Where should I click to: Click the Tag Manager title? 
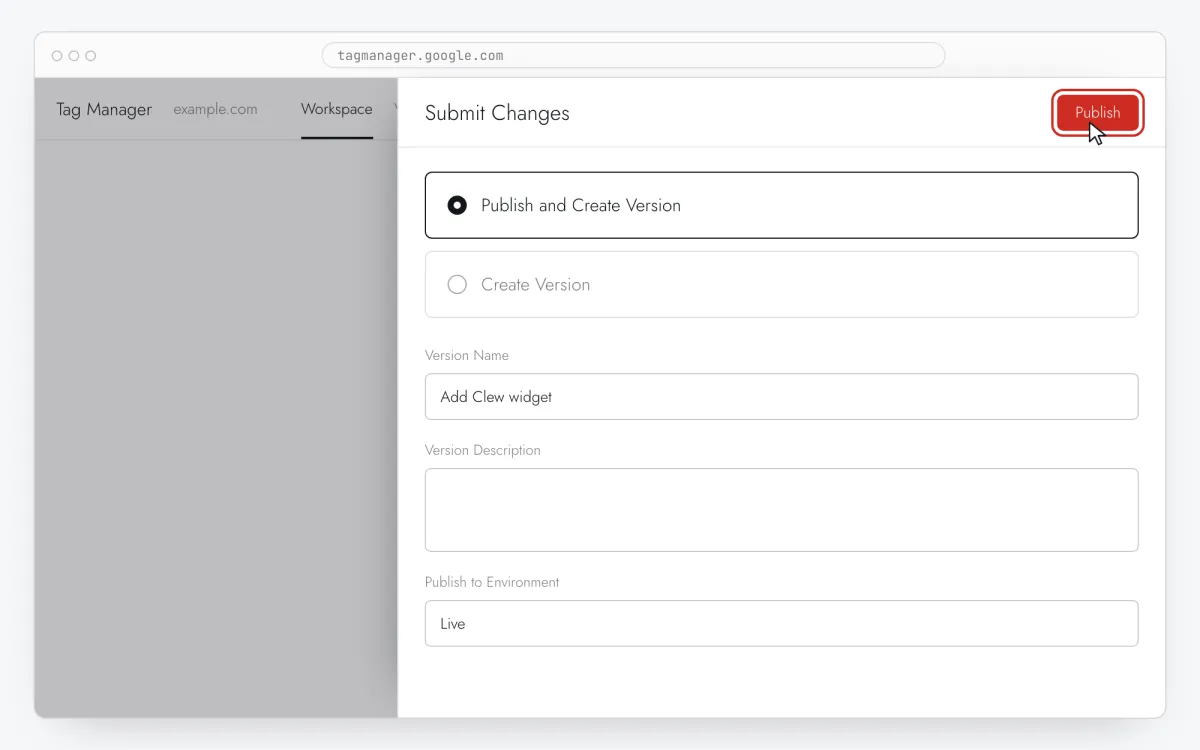pos(104,109)
